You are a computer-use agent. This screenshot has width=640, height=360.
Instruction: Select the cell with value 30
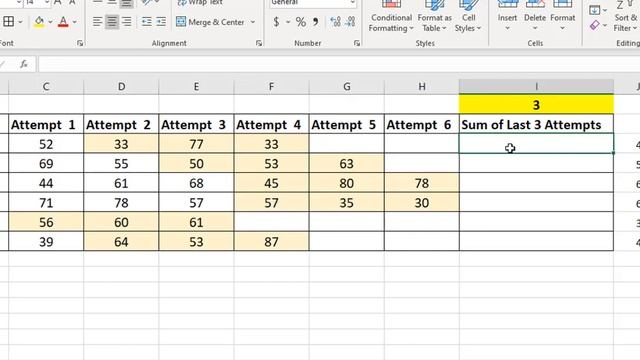(422, 203)
